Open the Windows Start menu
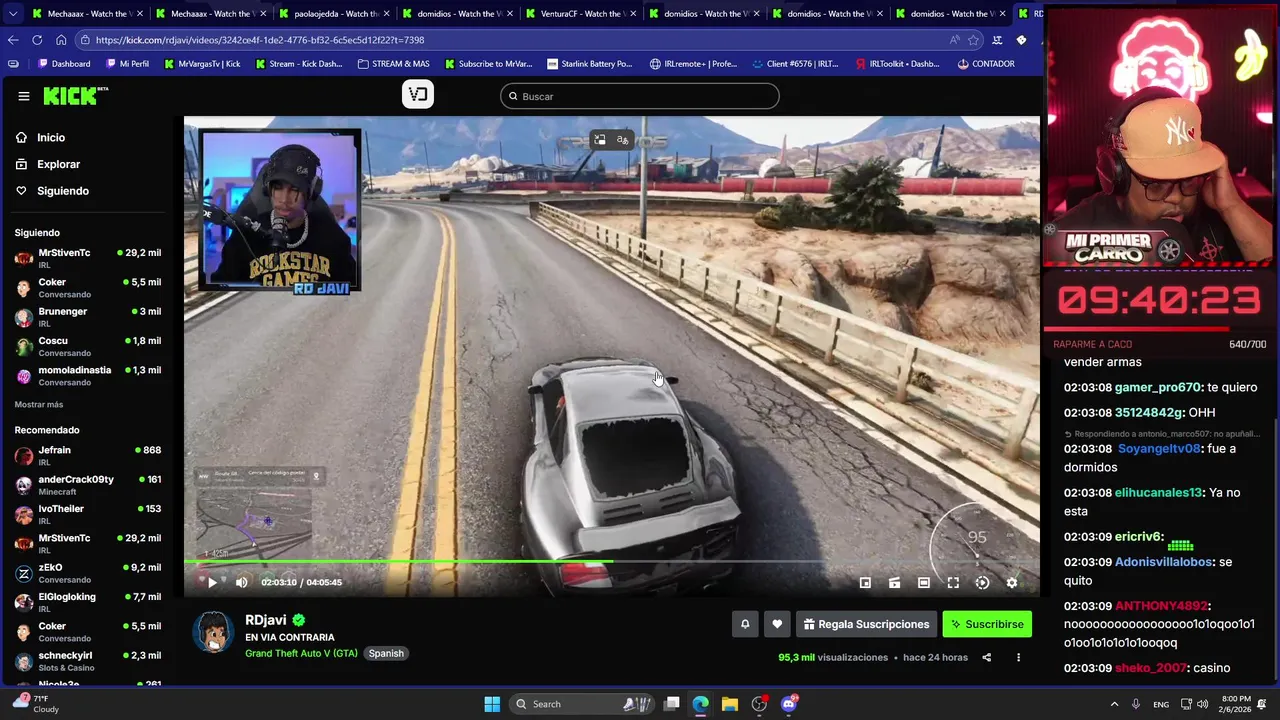The image size is (1280, 720). click(492, 704)
